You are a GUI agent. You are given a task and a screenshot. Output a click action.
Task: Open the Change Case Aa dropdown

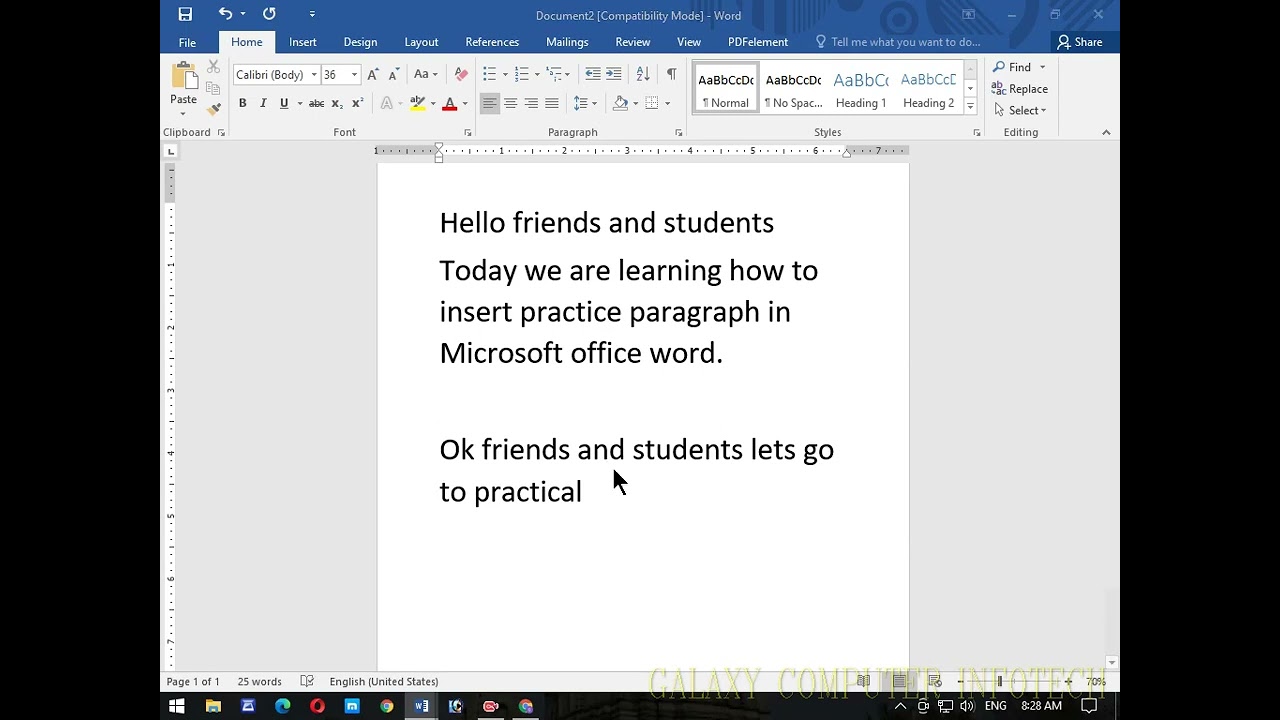(x=426, y=75)
